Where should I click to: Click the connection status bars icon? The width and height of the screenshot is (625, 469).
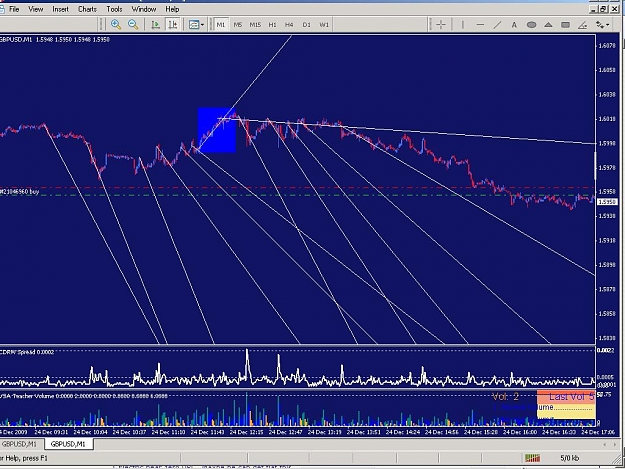(x=532, y=458)
